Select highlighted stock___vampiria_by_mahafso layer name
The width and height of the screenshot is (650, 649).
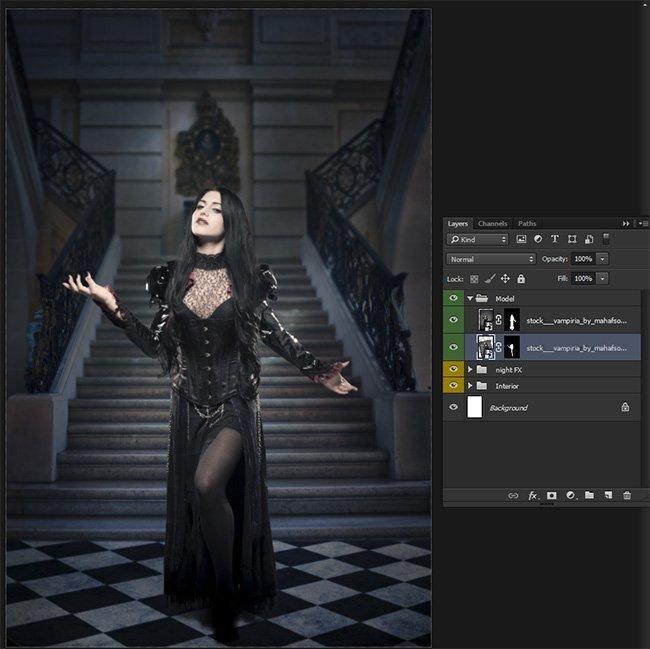coord(576,348)
